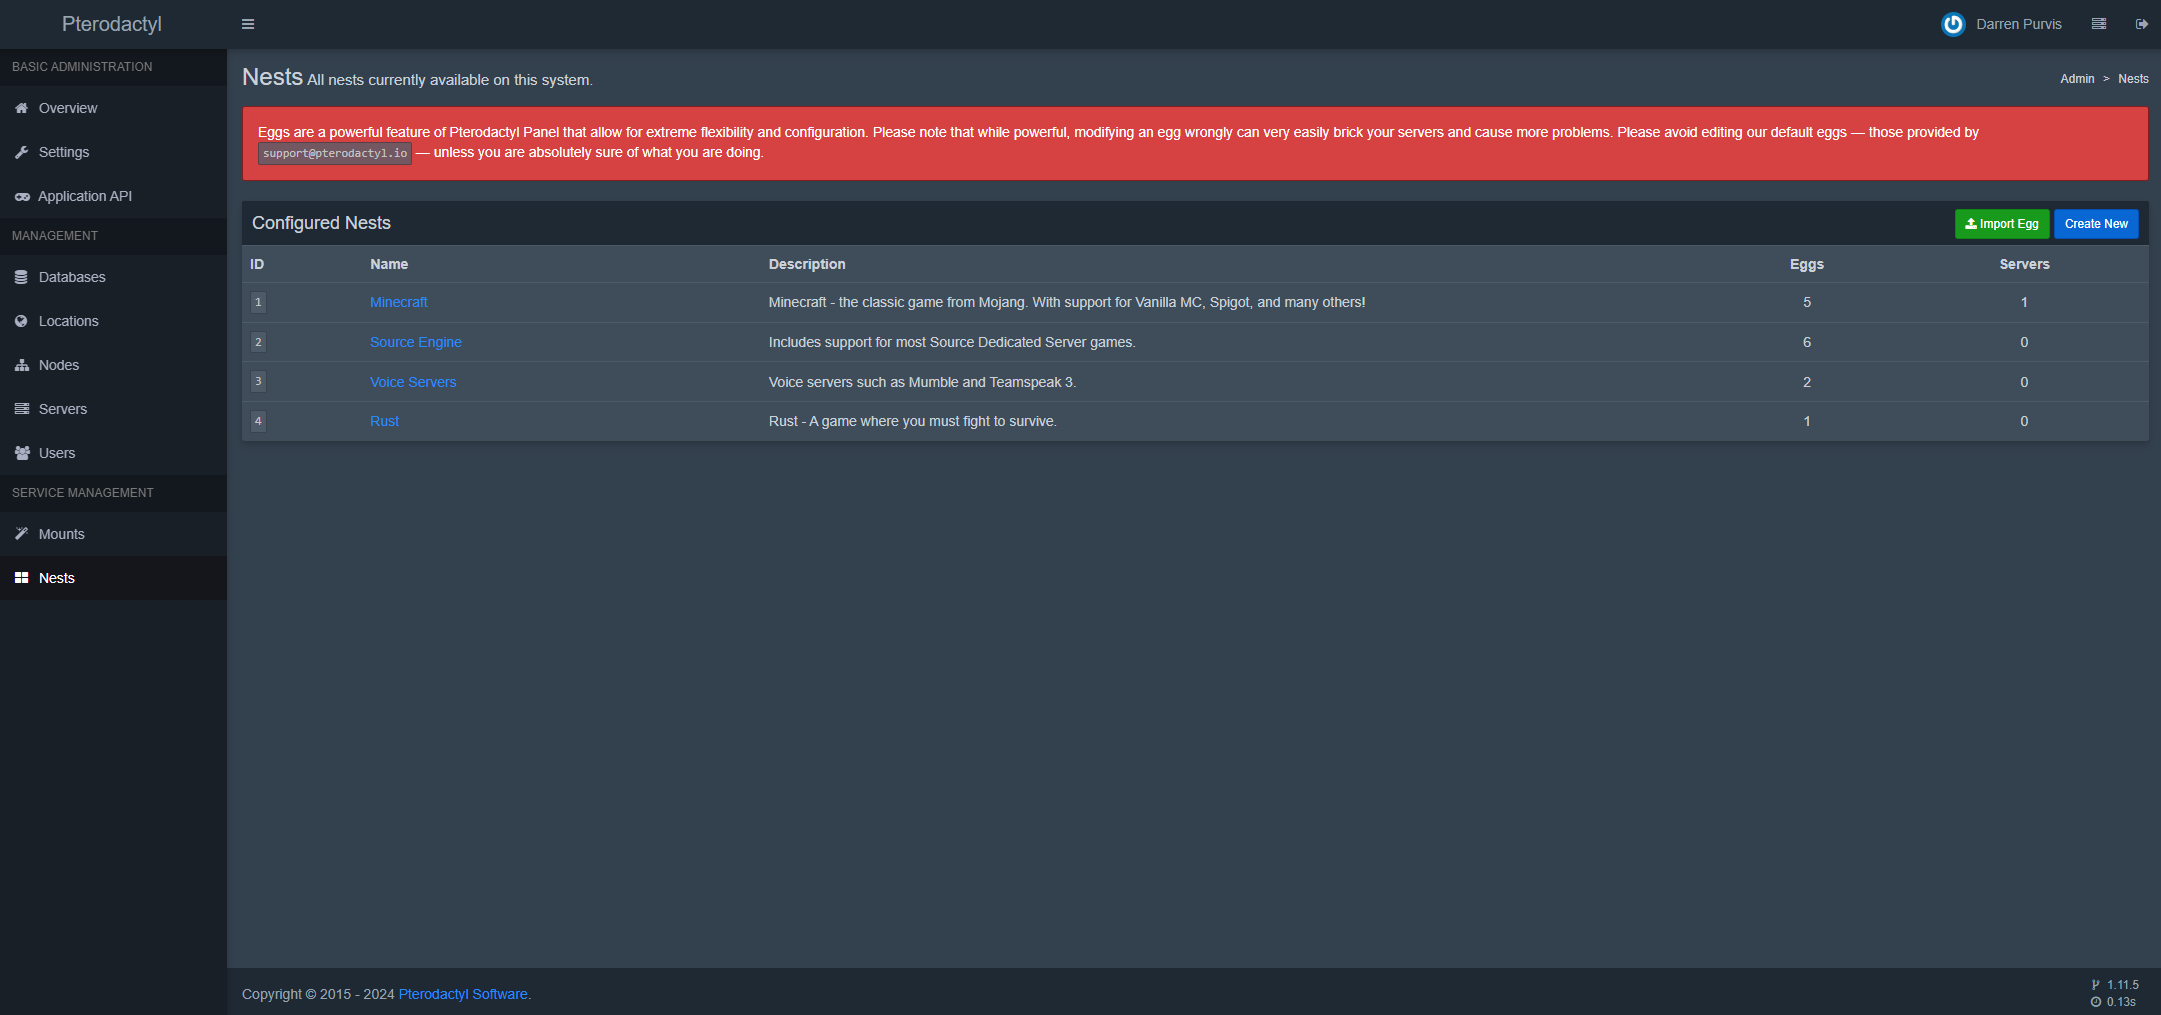Open the Overview page via home icon

click(x=22, y=108)
